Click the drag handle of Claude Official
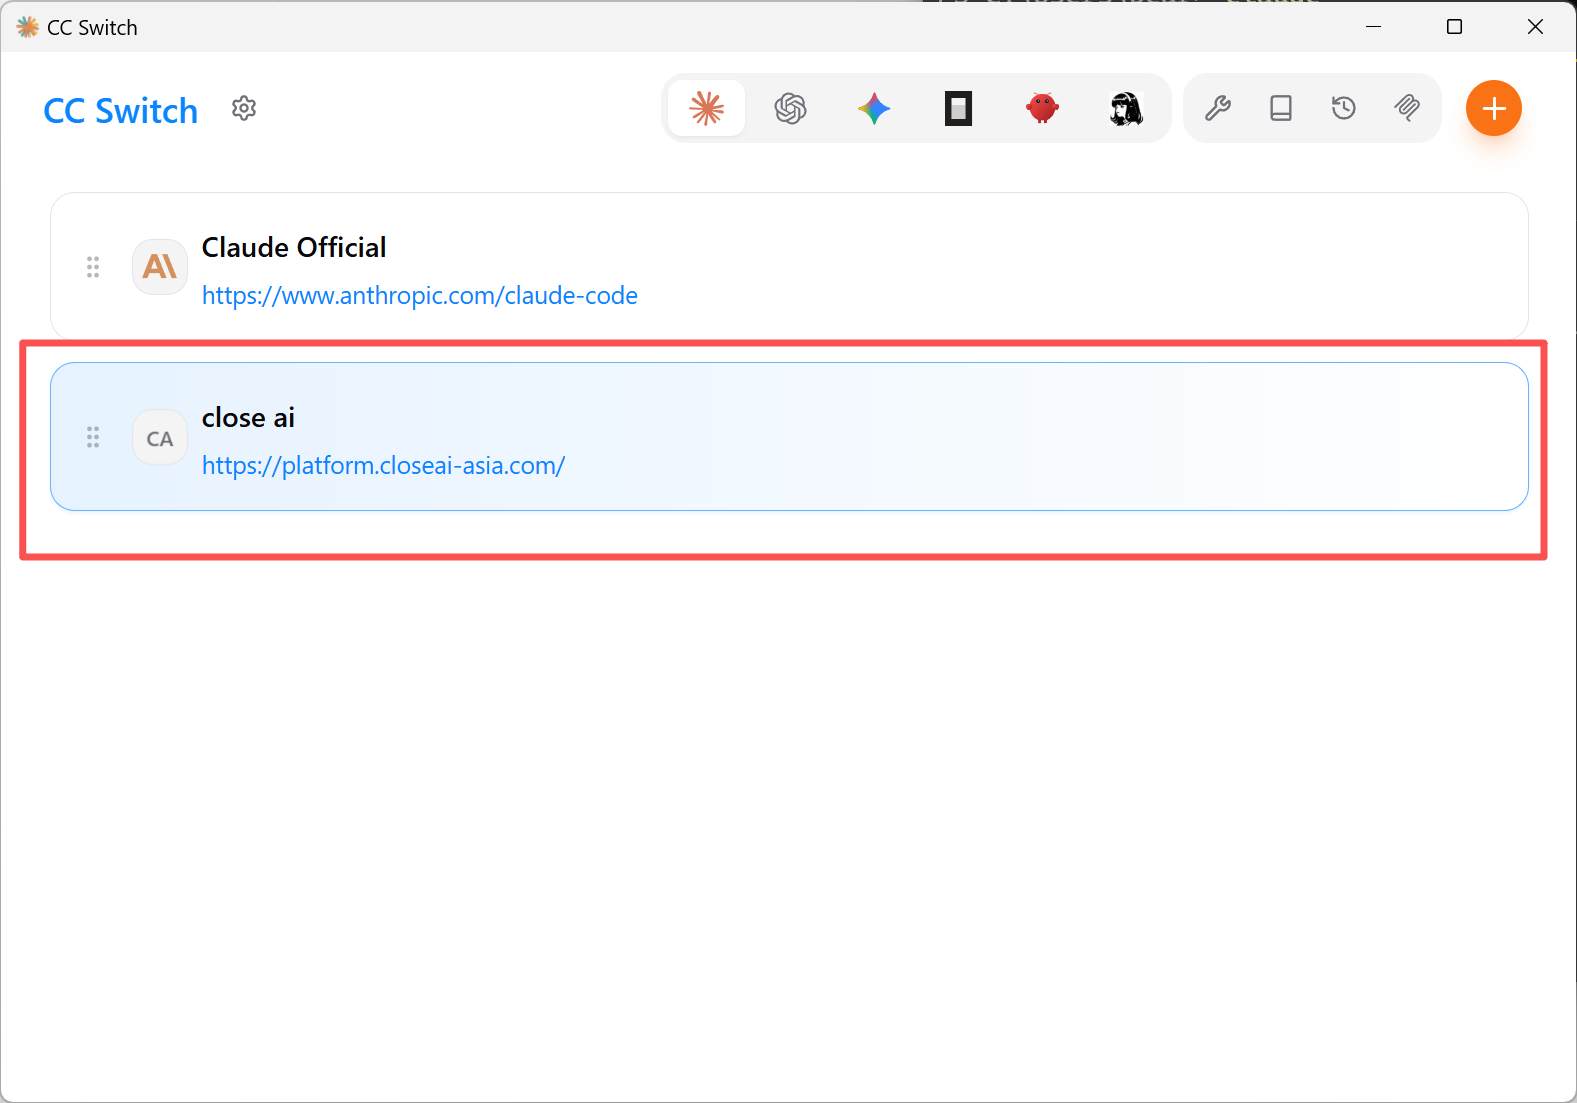1577x1103 pixels. (x=93, y=267)
